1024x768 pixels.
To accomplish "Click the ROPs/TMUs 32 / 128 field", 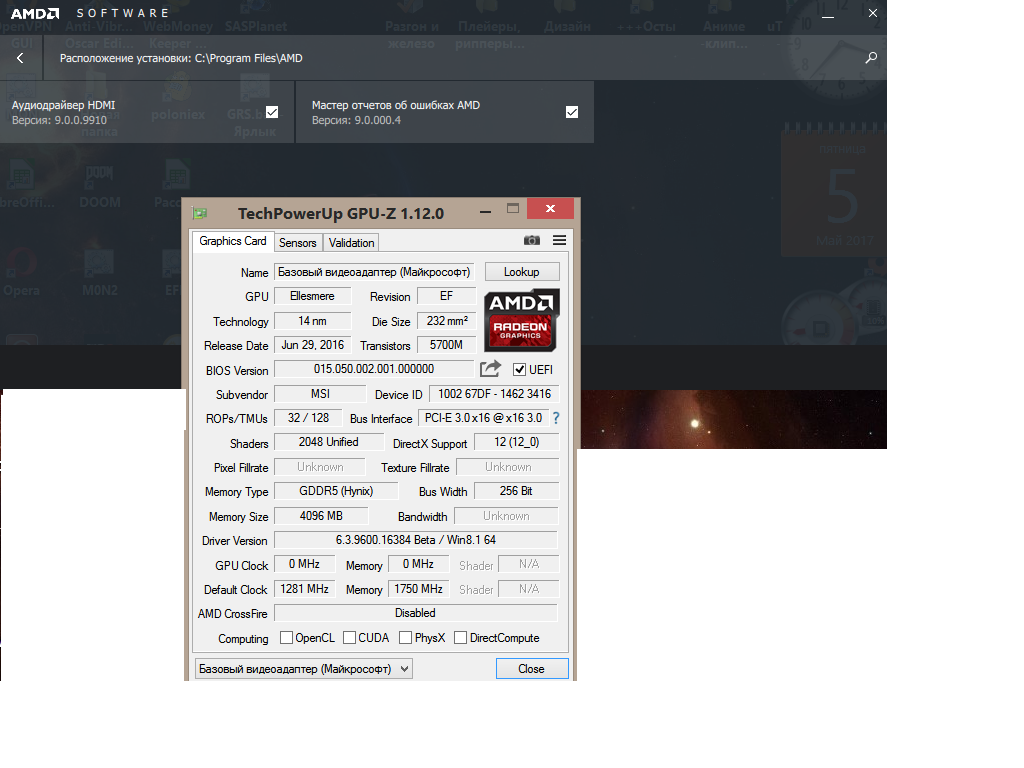I will click(x=308, y=418).
